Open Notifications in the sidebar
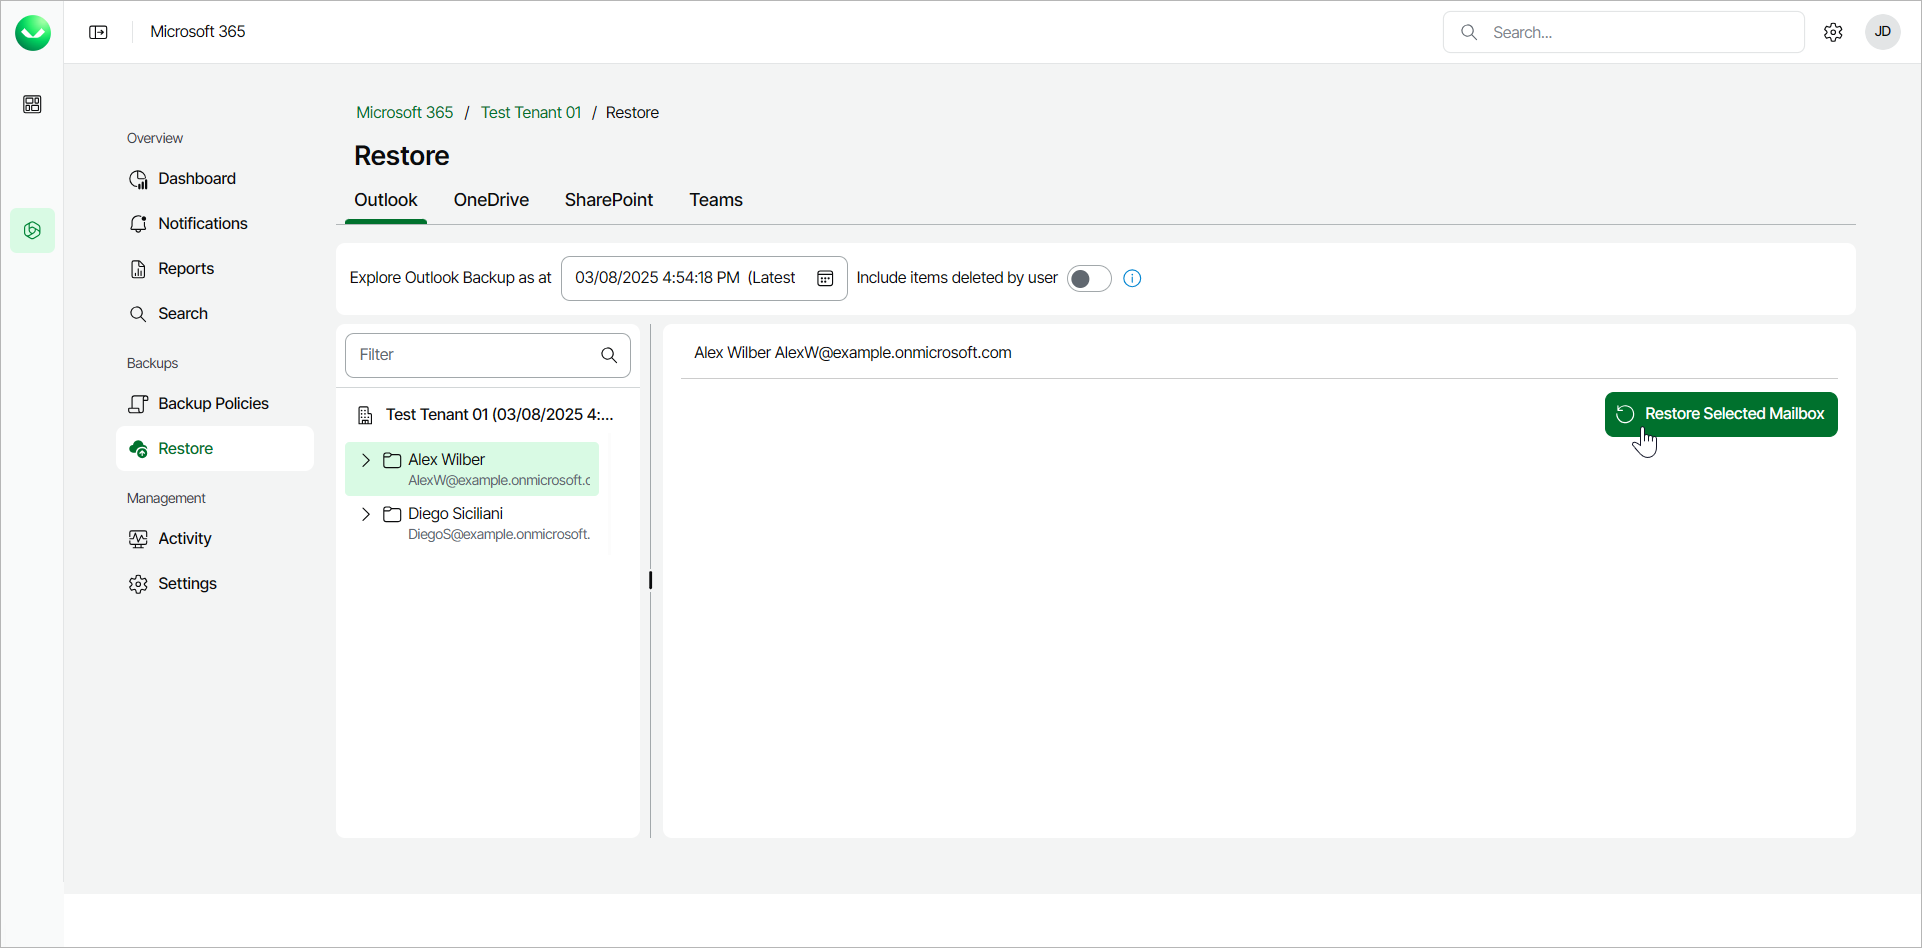1922x948 pixels. pos(215,224)
